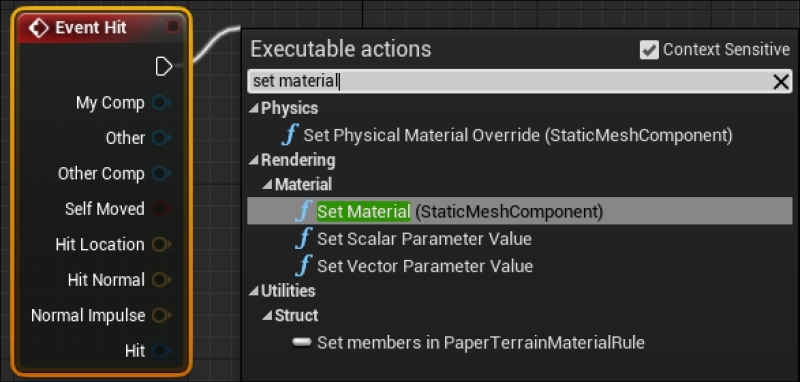This screenshot has height=382, width=800.
Task: Click the Event Hit execution output pin
Action: point(164,66)
